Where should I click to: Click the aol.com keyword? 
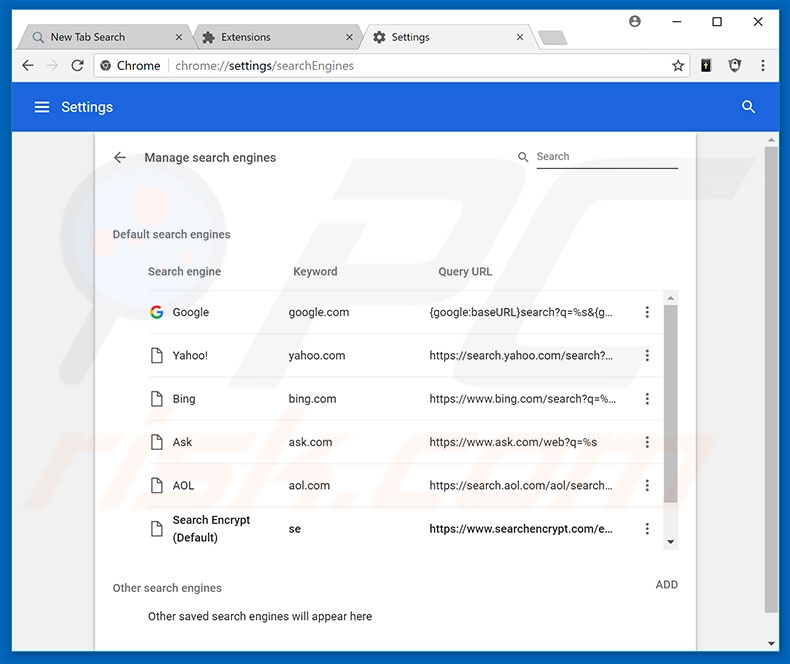tap(309, 486)
